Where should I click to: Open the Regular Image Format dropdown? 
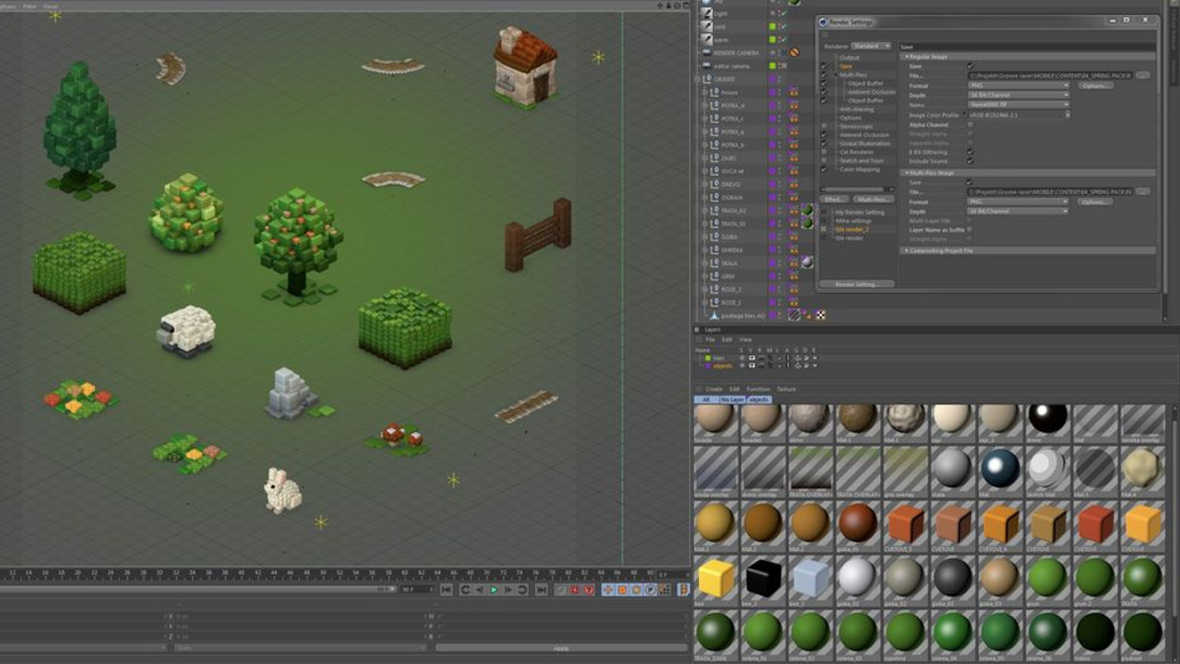(1018, 86)
